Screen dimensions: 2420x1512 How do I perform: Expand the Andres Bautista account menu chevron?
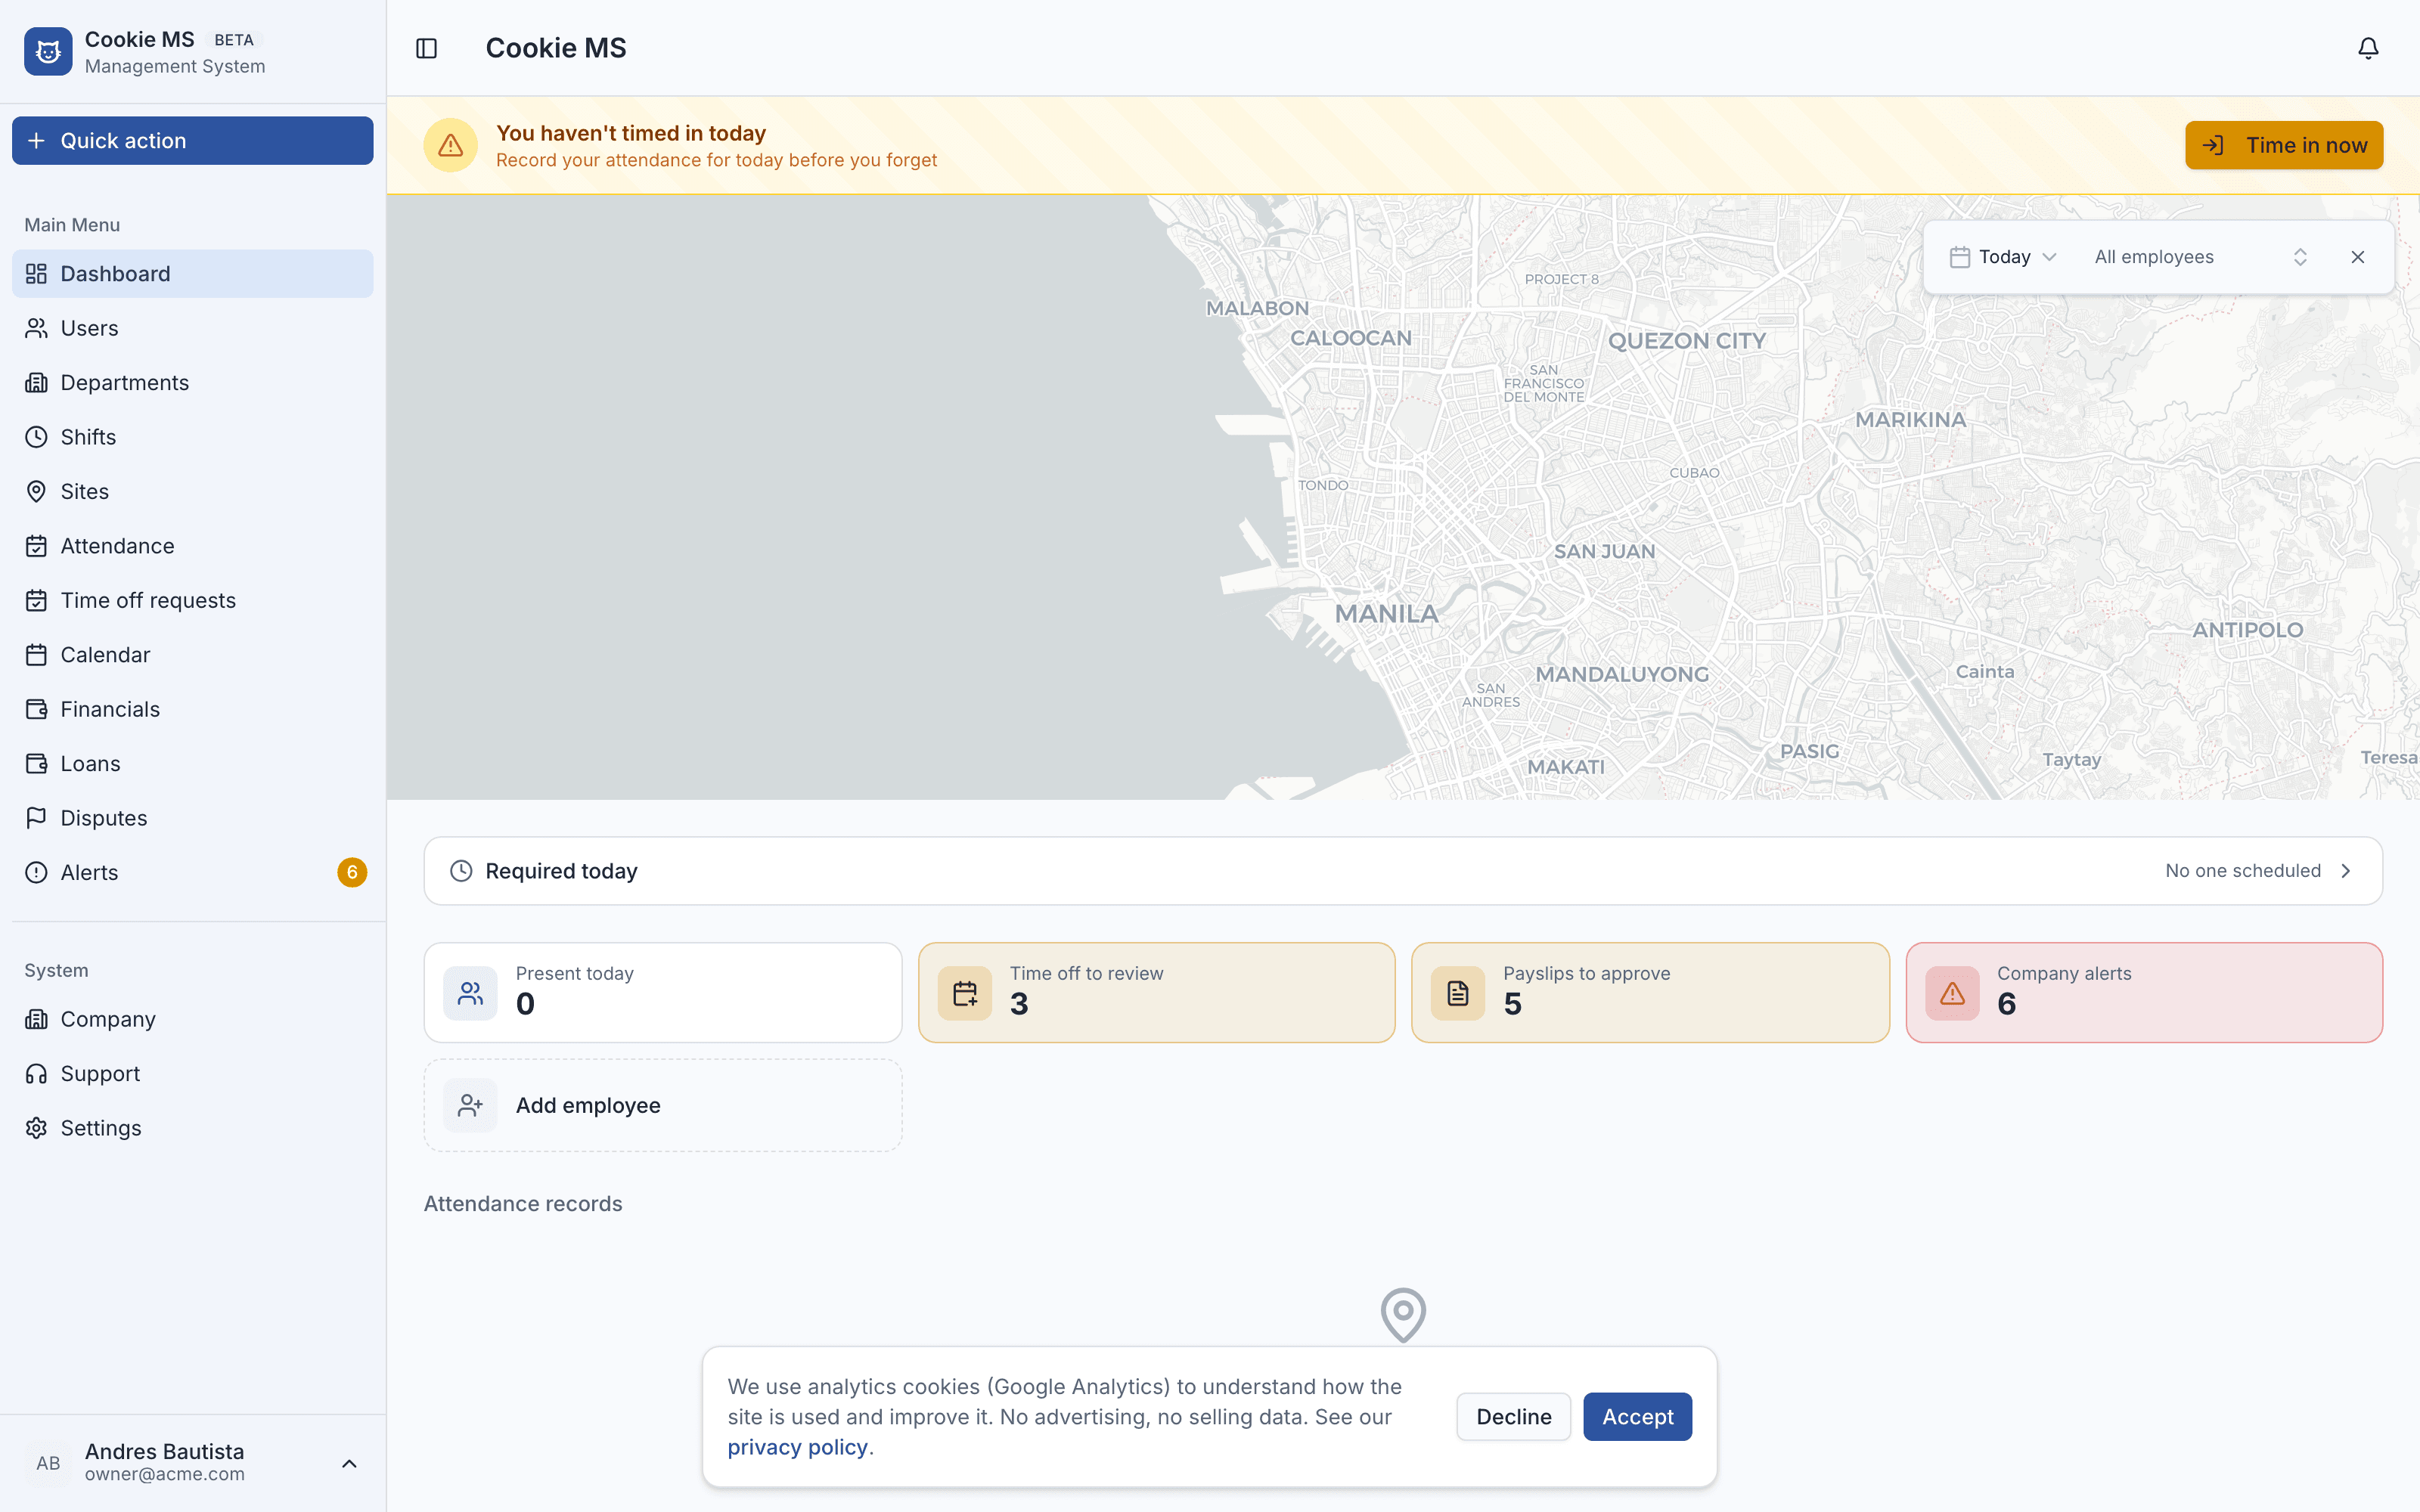coord(349,1464)
